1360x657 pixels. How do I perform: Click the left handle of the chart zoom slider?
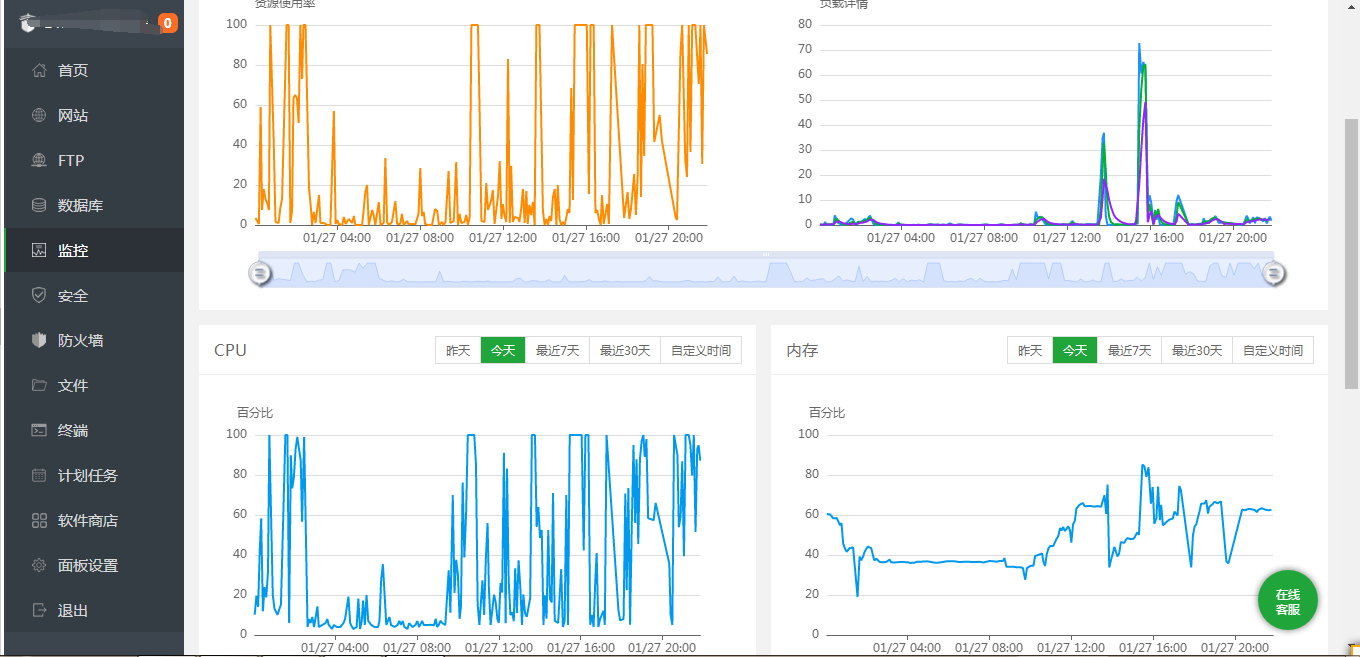pos(260,273)
